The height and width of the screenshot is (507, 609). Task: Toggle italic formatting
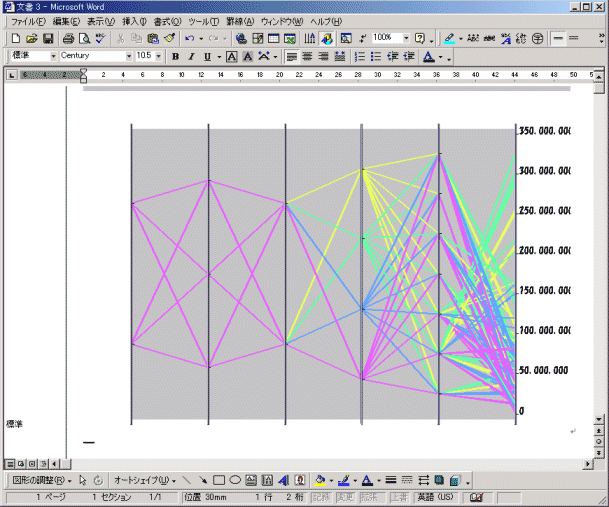[191, 57]
